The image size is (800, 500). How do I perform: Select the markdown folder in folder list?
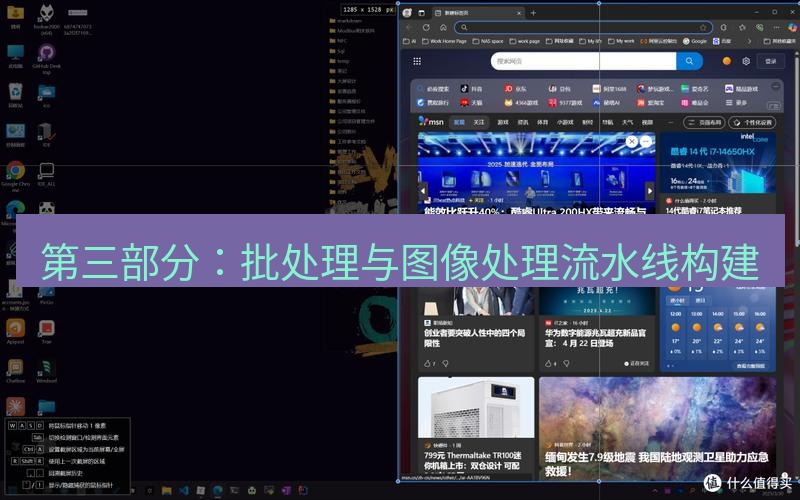click(x=345, y=21)
